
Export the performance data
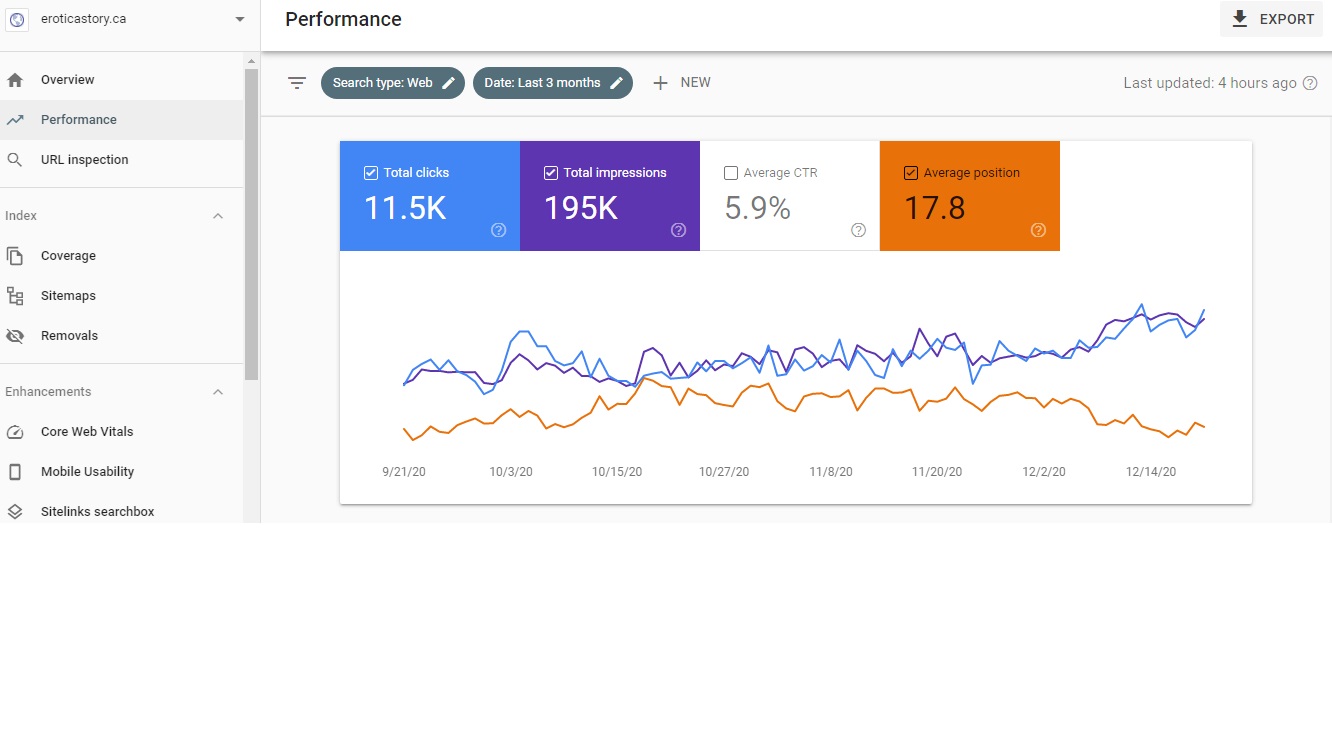pyautogui.click(x=1272, y=19)
